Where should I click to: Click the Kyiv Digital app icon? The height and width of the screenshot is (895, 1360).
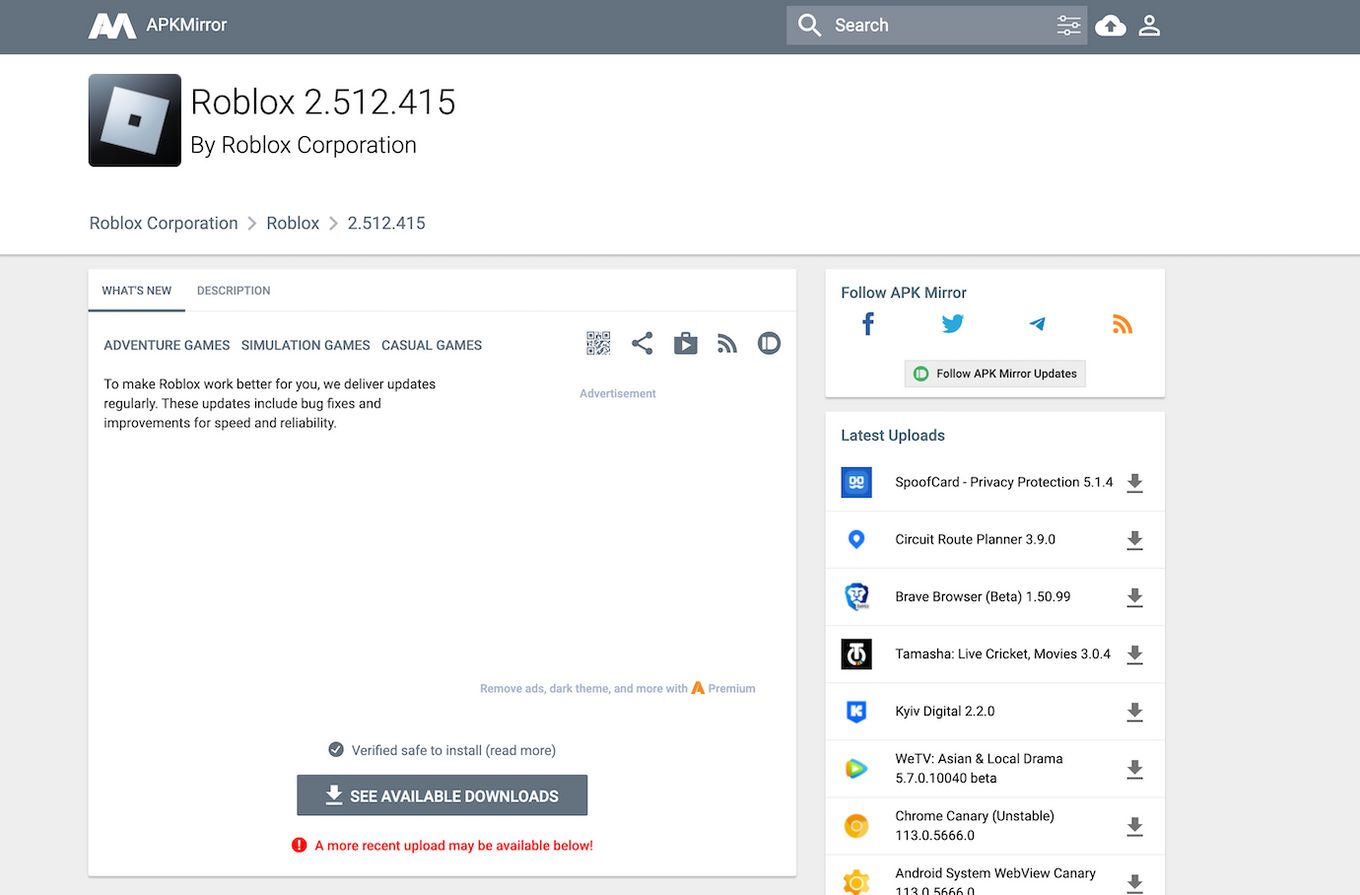point(856,712)
